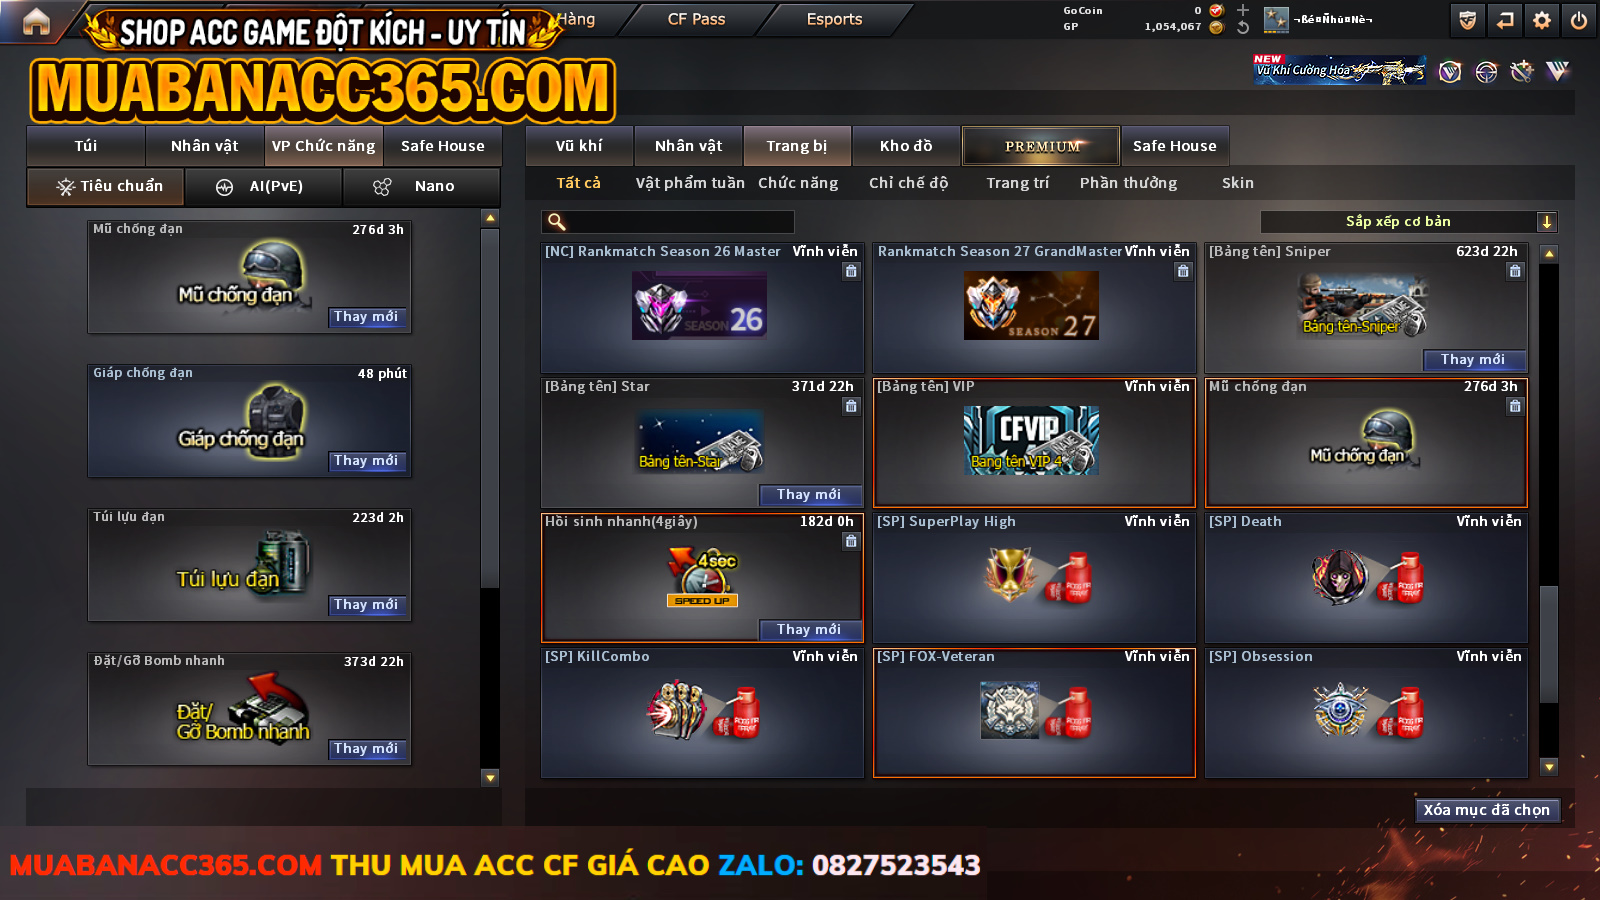Select the SP FOX-Veteran item thumbnail

[1035, 711]
